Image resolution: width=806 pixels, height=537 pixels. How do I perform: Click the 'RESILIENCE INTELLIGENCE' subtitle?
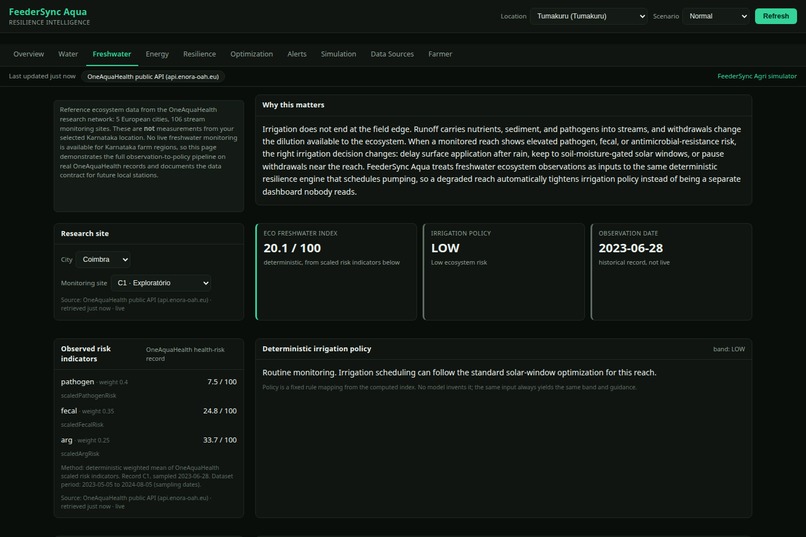pyautogui.click(x=49, y=23)
